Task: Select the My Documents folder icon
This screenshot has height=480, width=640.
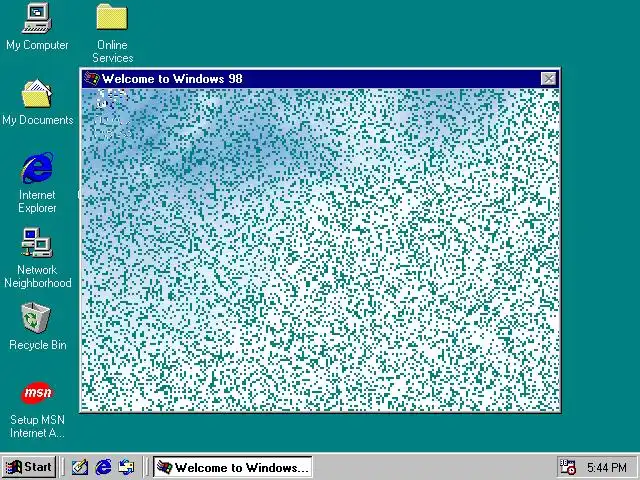Action: (37, 93)
